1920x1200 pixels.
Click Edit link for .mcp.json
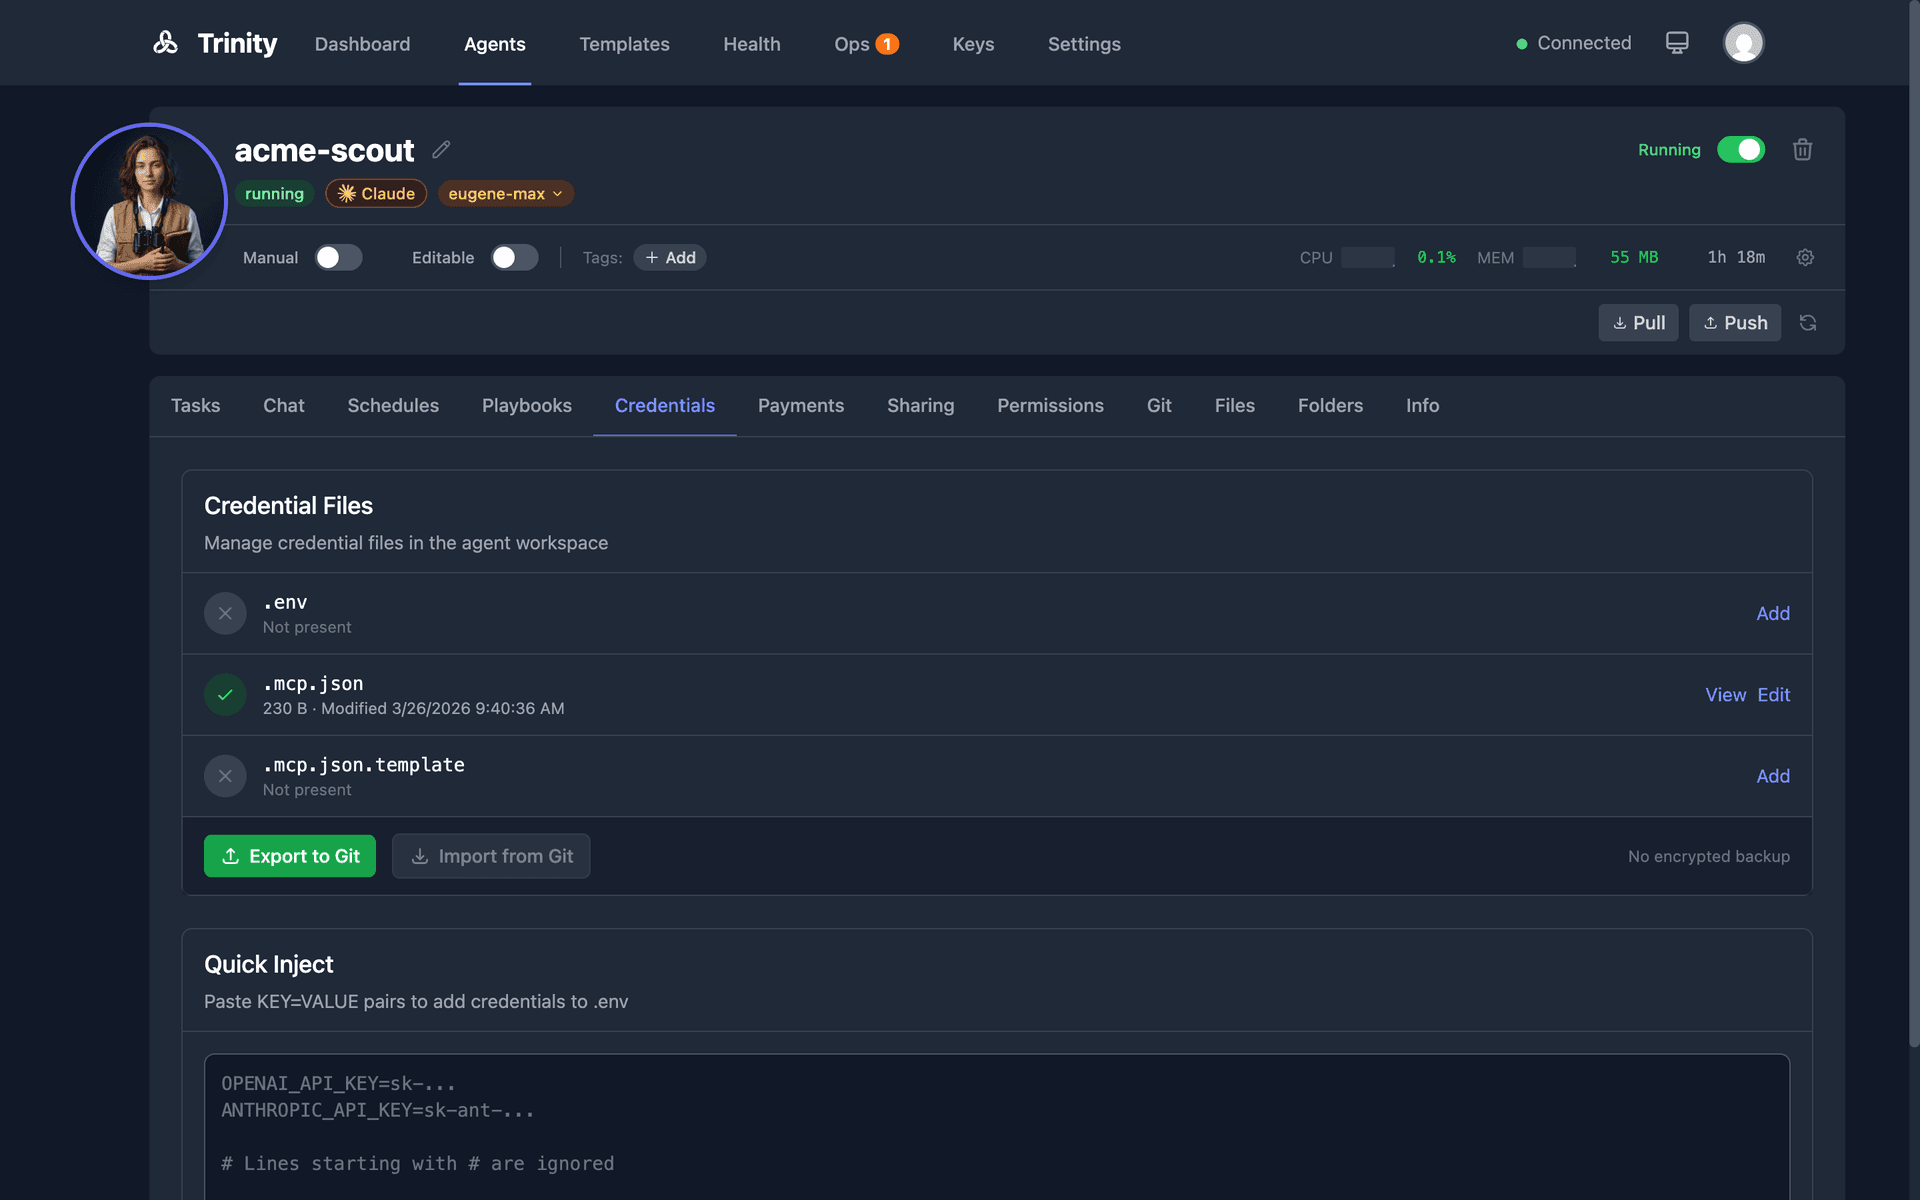1773,695
